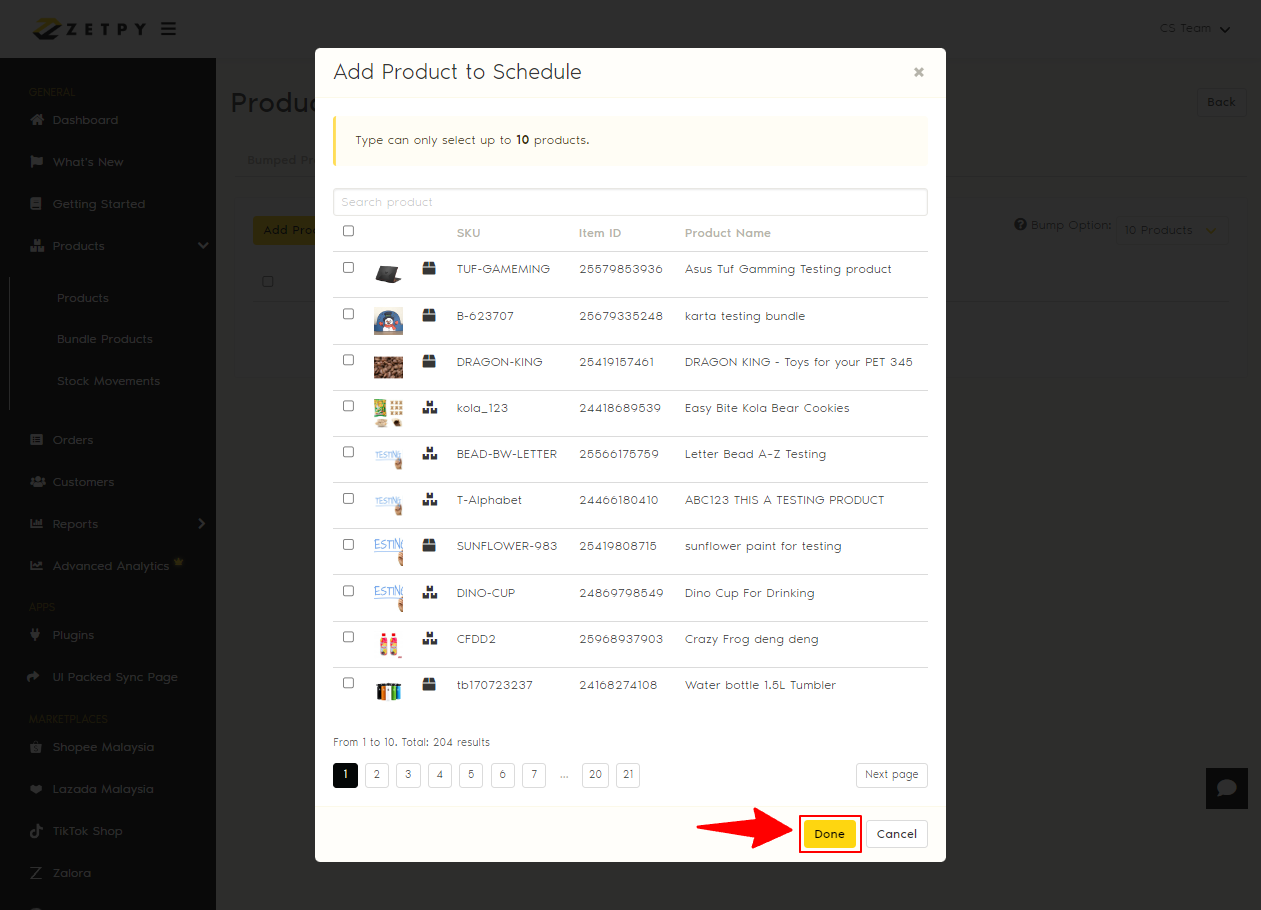Click the Getting Started book icon
The height and width of the screenshot is (910, 1261).
(x=37, y=204)
